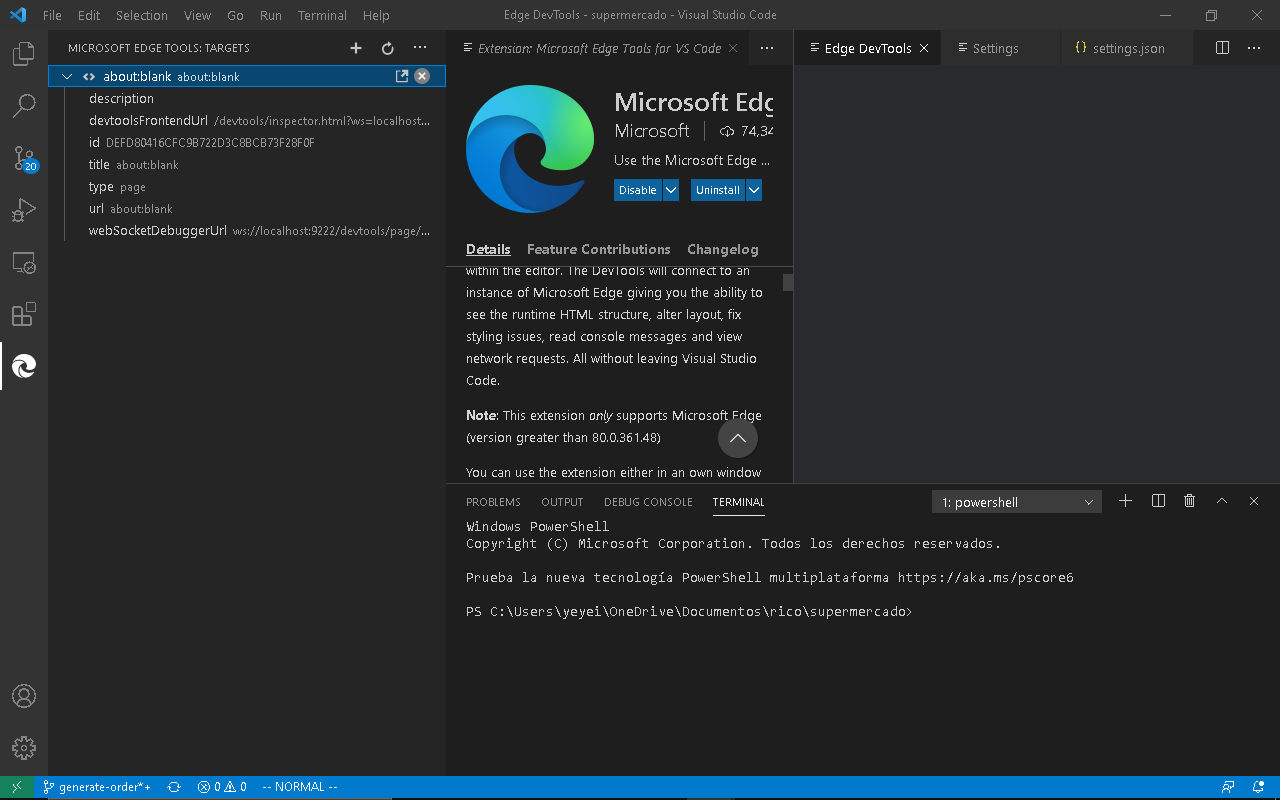Open notifications bell in status bar

[1258, 787]
